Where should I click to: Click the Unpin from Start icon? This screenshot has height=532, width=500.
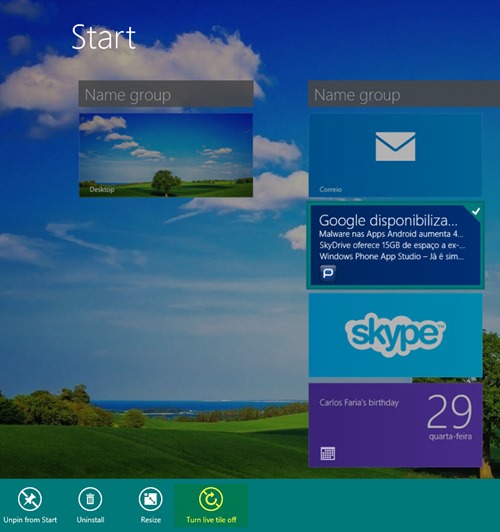coord(30,499)
